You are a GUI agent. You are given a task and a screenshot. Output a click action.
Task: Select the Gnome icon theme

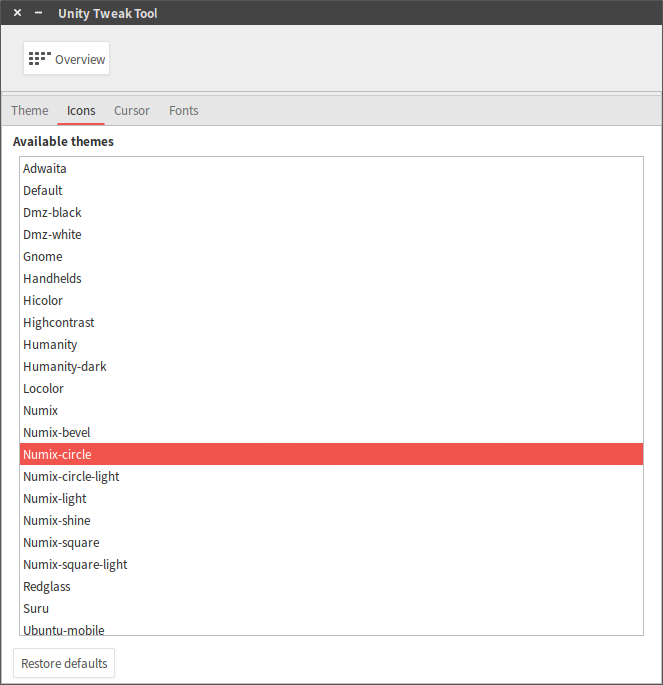(x=332, y=256)
